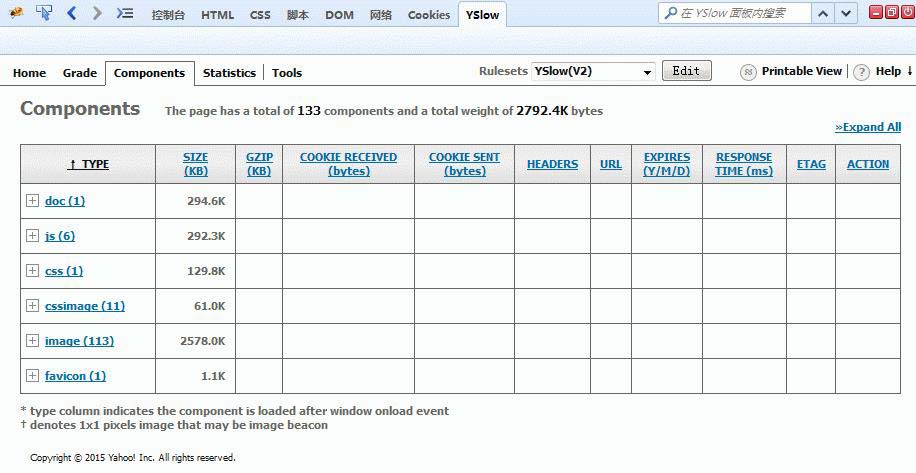Expand the image (113) component group
This screenshot has height=473, width=916.
32,341
